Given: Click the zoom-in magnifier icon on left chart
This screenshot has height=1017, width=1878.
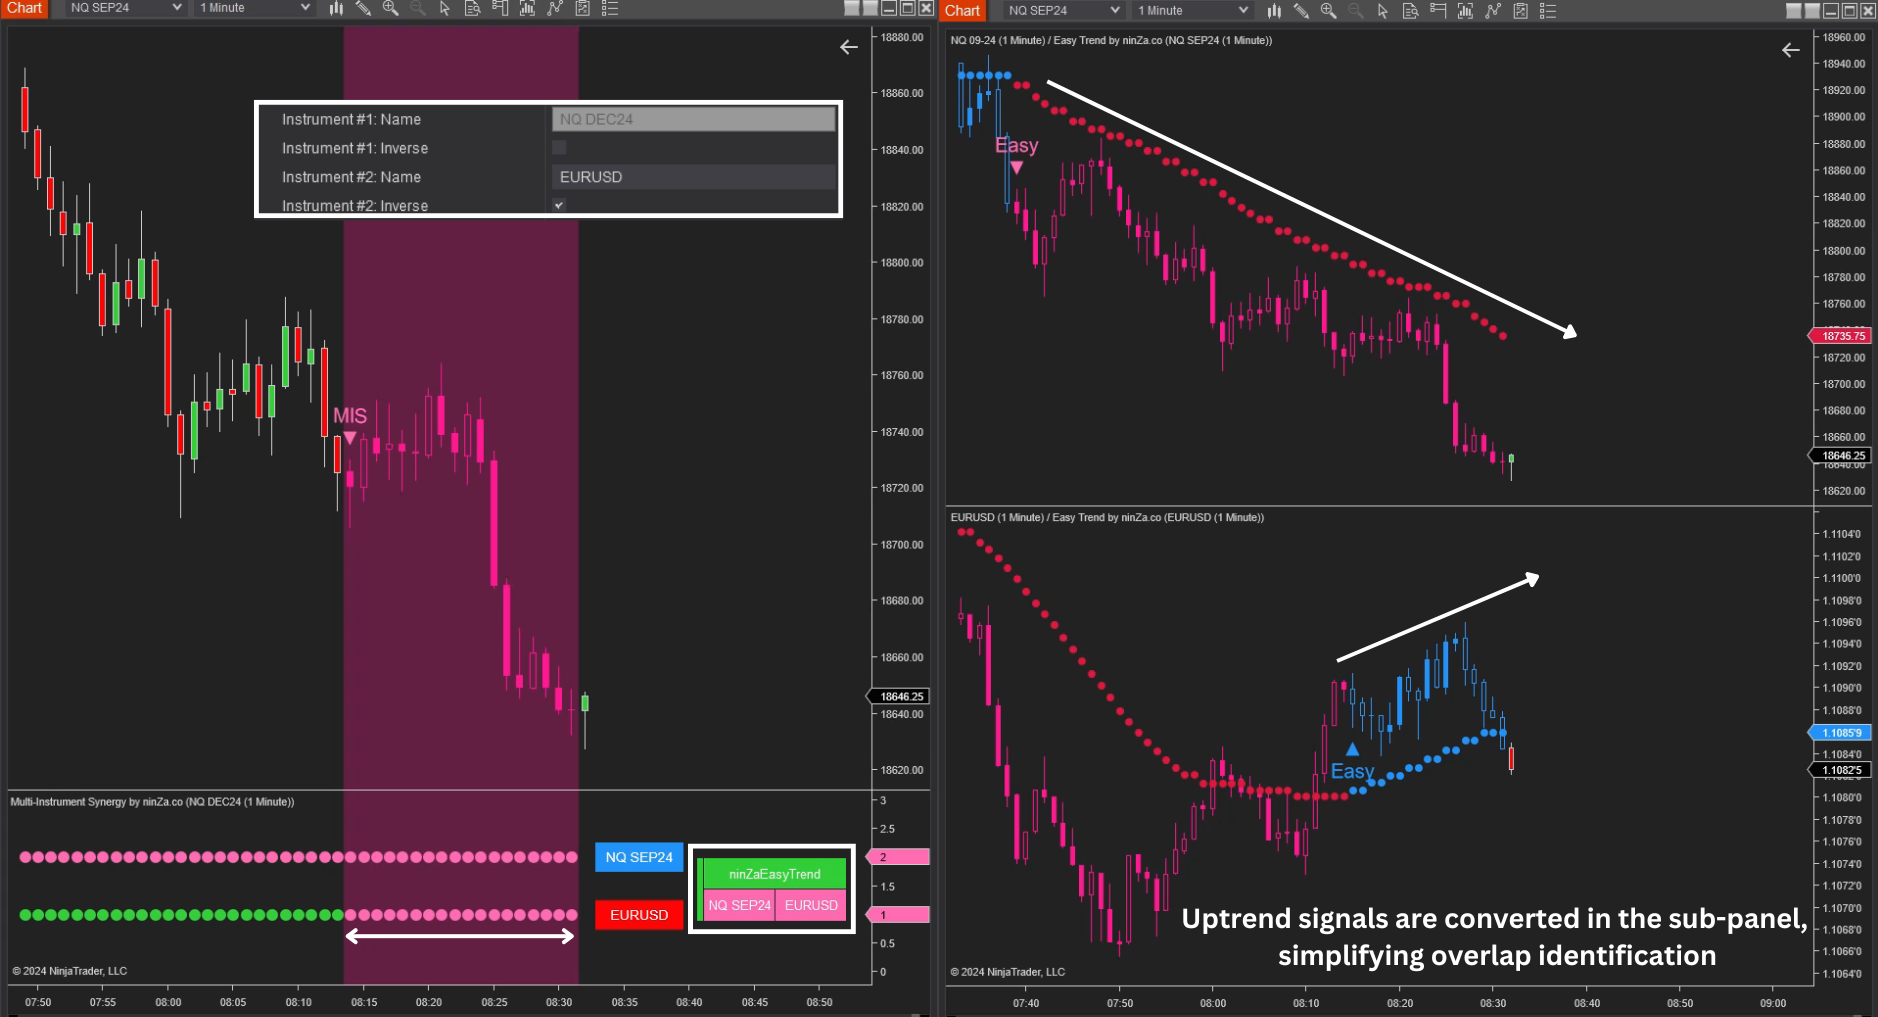Looking at the screenshot, I should pyautogui.click(x=390, y=8).
